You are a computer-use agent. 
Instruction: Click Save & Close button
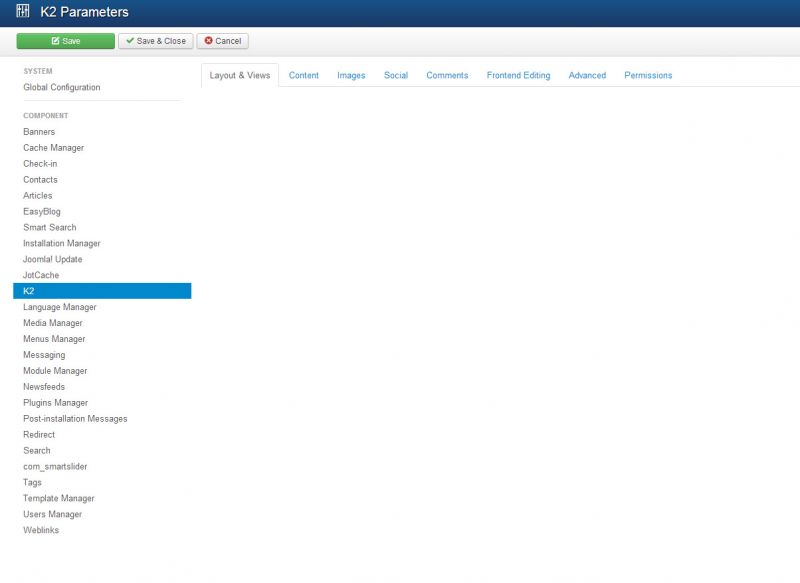[156, 41]
